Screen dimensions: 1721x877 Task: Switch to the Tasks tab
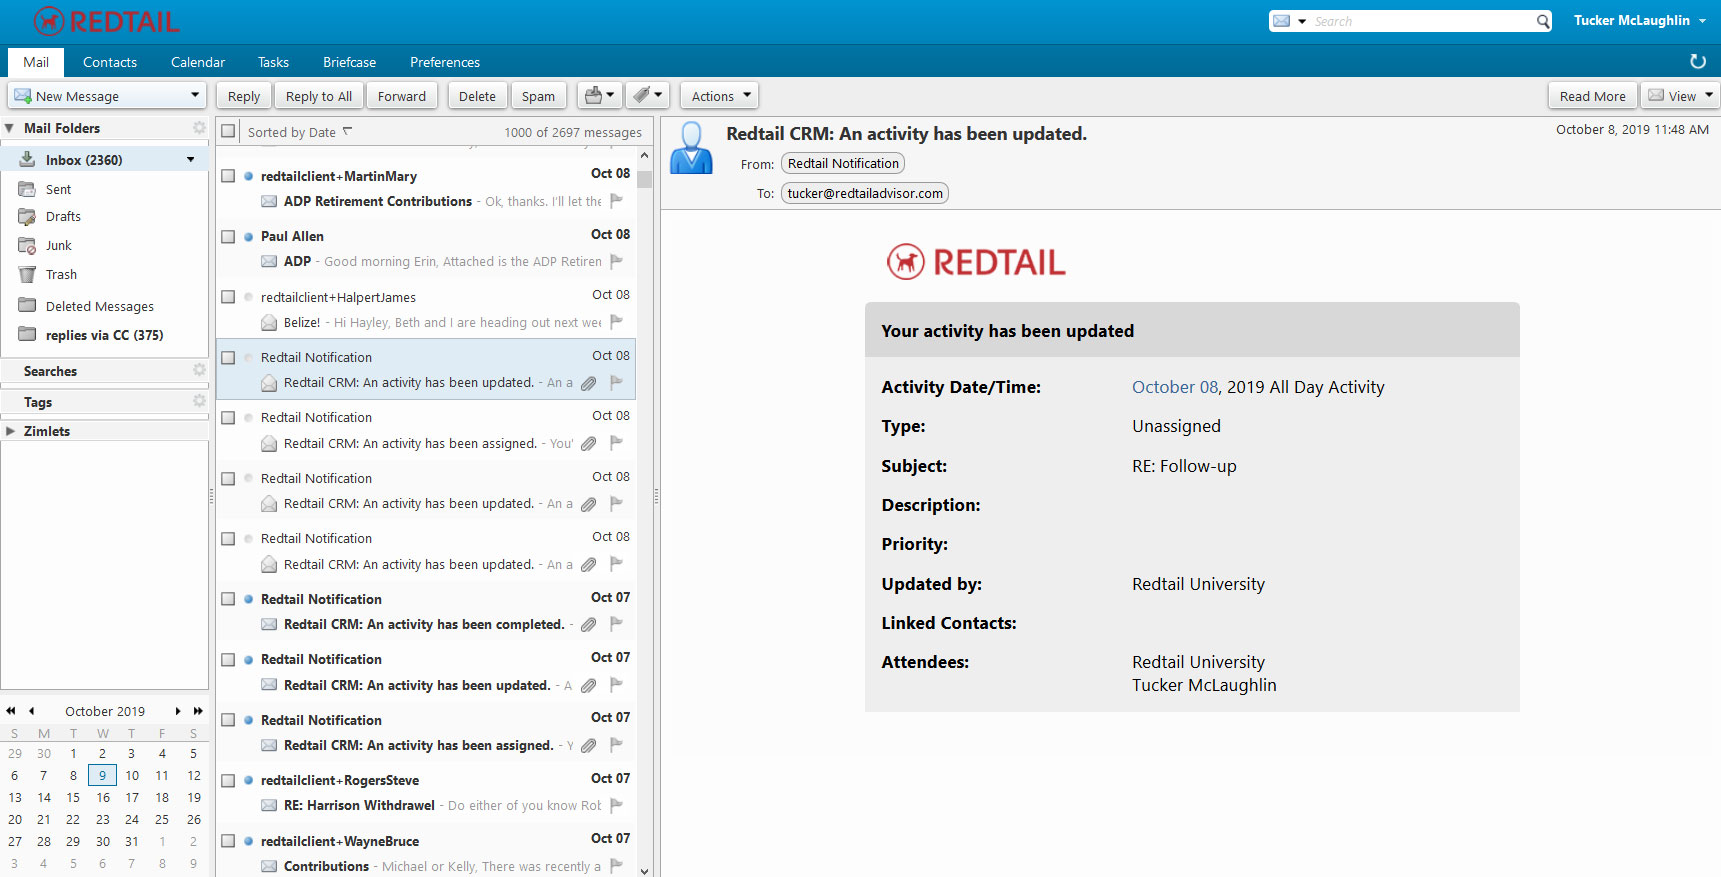[273, 62]
